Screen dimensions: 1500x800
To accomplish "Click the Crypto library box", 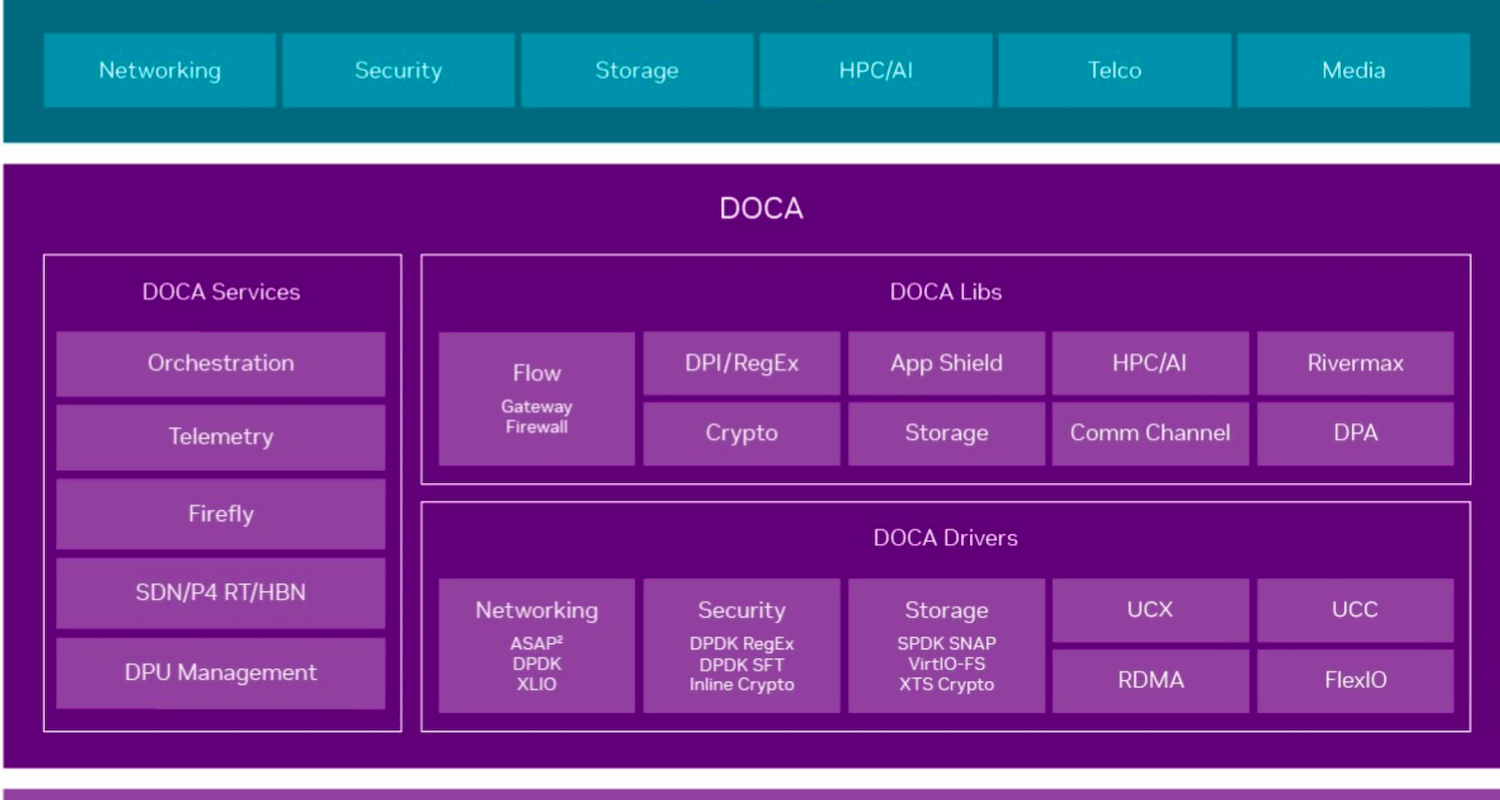I will coord(741,433).
